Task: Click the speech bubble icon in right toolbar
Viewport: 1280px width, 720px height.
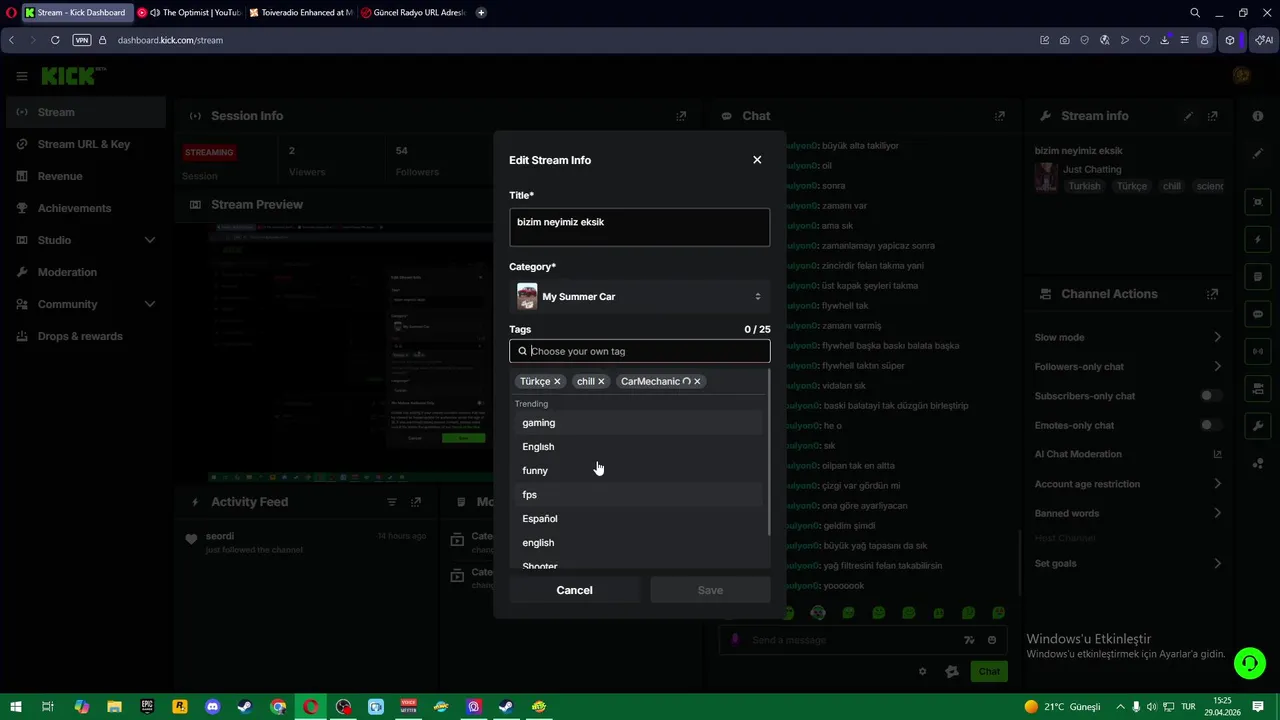Action: 1258,314
